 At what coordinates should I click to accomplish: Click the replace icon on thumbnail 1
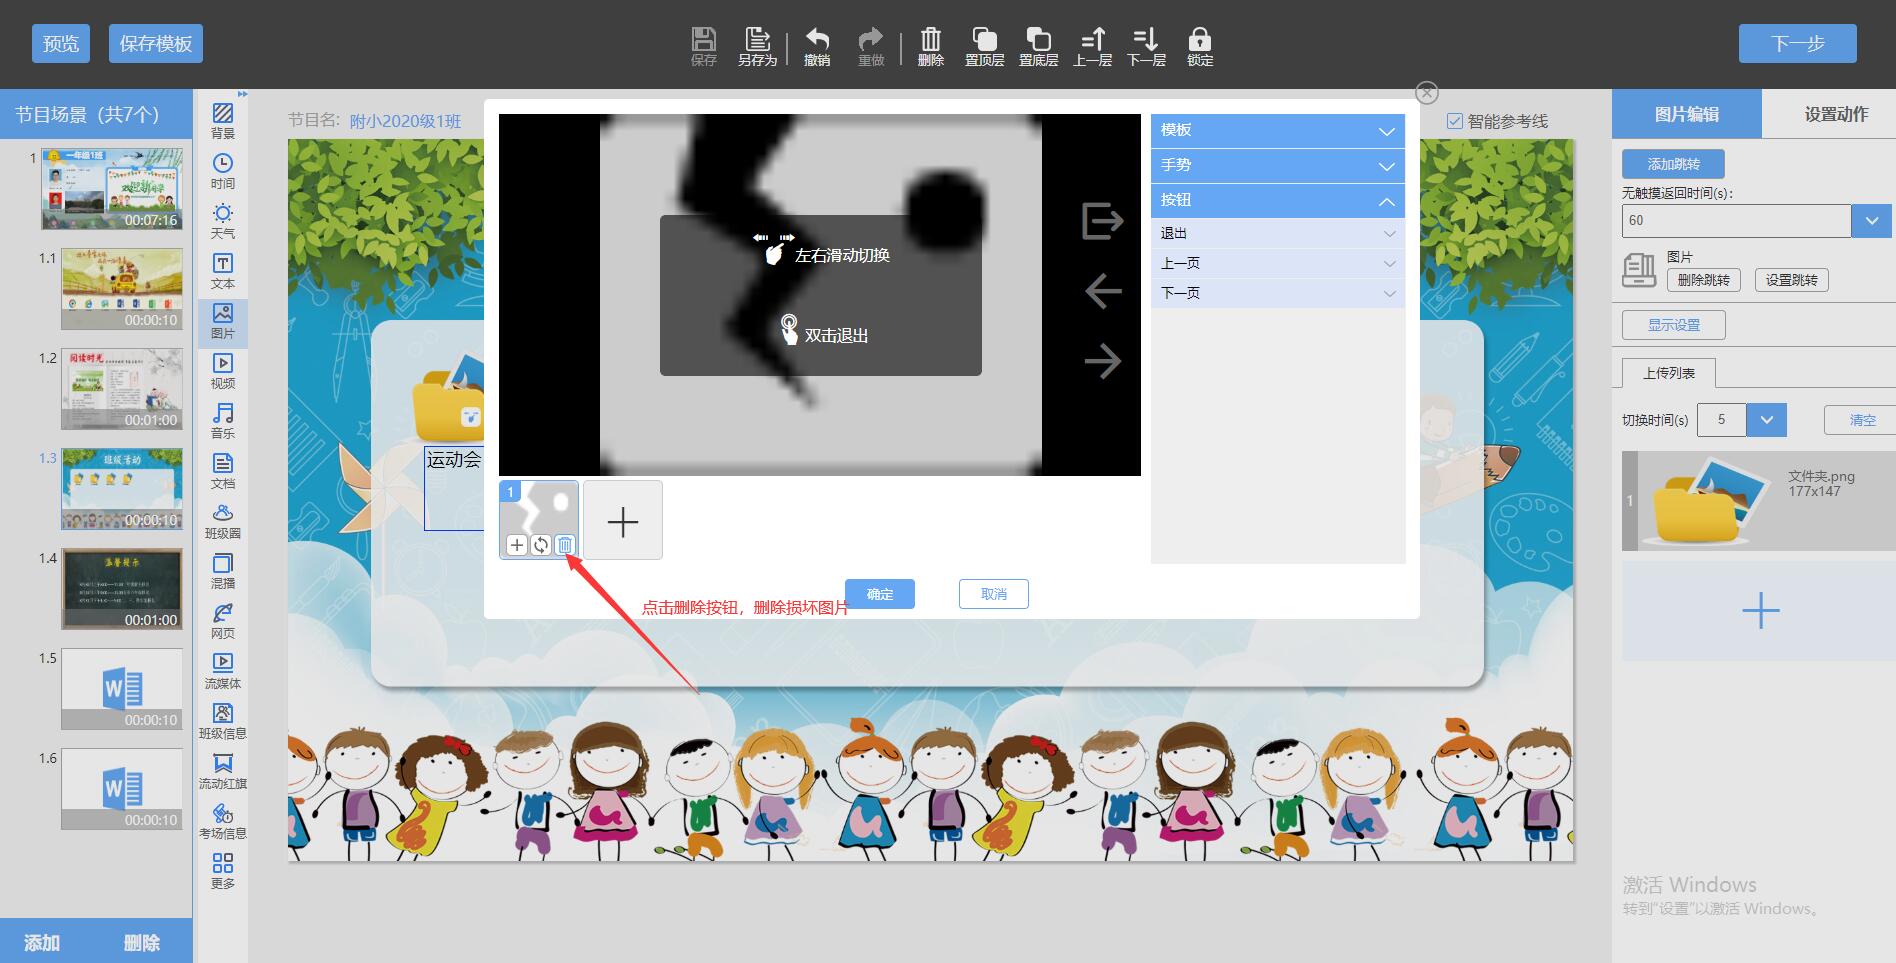tap(541, 545)
